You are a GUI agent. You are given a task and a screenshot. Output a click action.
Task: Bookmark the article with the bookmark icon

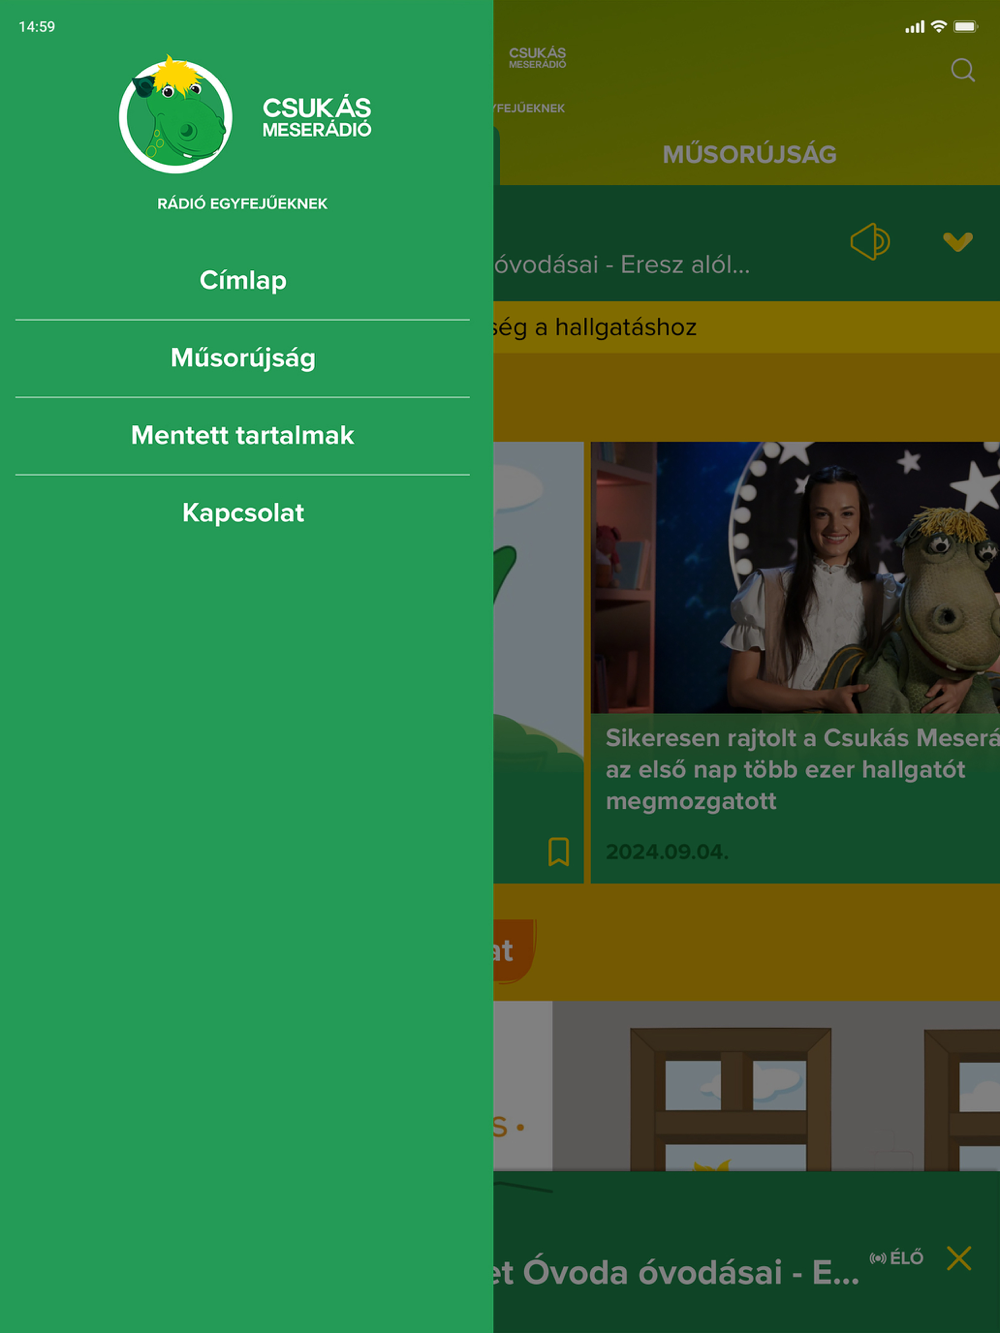click(x=558, y=851)
